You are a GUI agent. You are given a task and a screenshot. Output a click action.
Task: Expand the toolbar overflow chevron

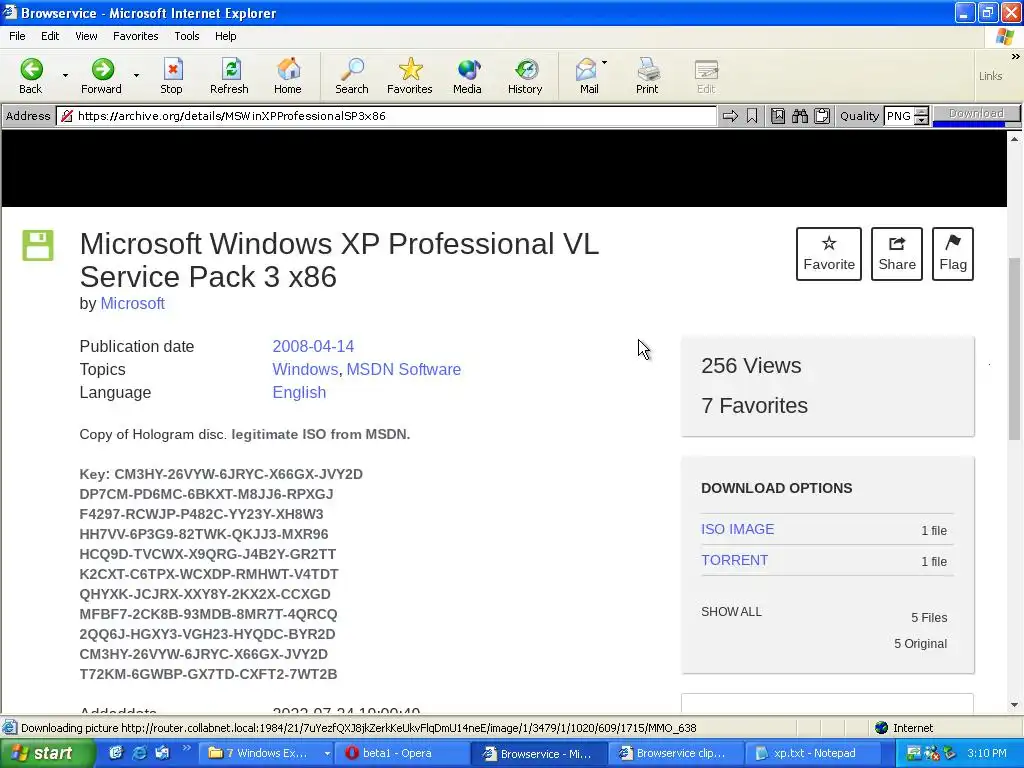(x=1015, y=57)
